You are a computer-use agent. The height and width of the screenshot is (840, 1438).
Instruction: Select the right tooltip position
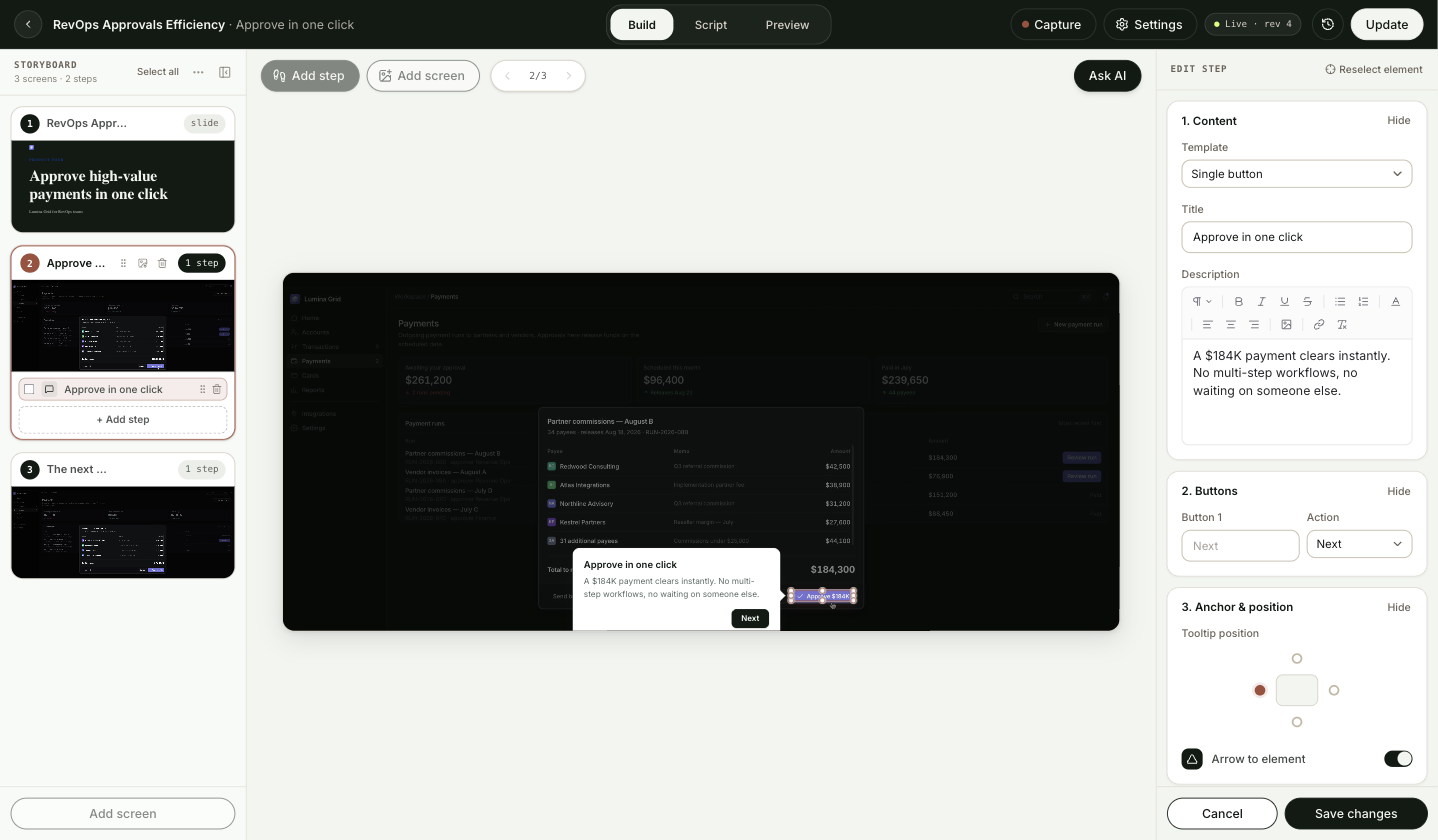tap(1334, 690)
